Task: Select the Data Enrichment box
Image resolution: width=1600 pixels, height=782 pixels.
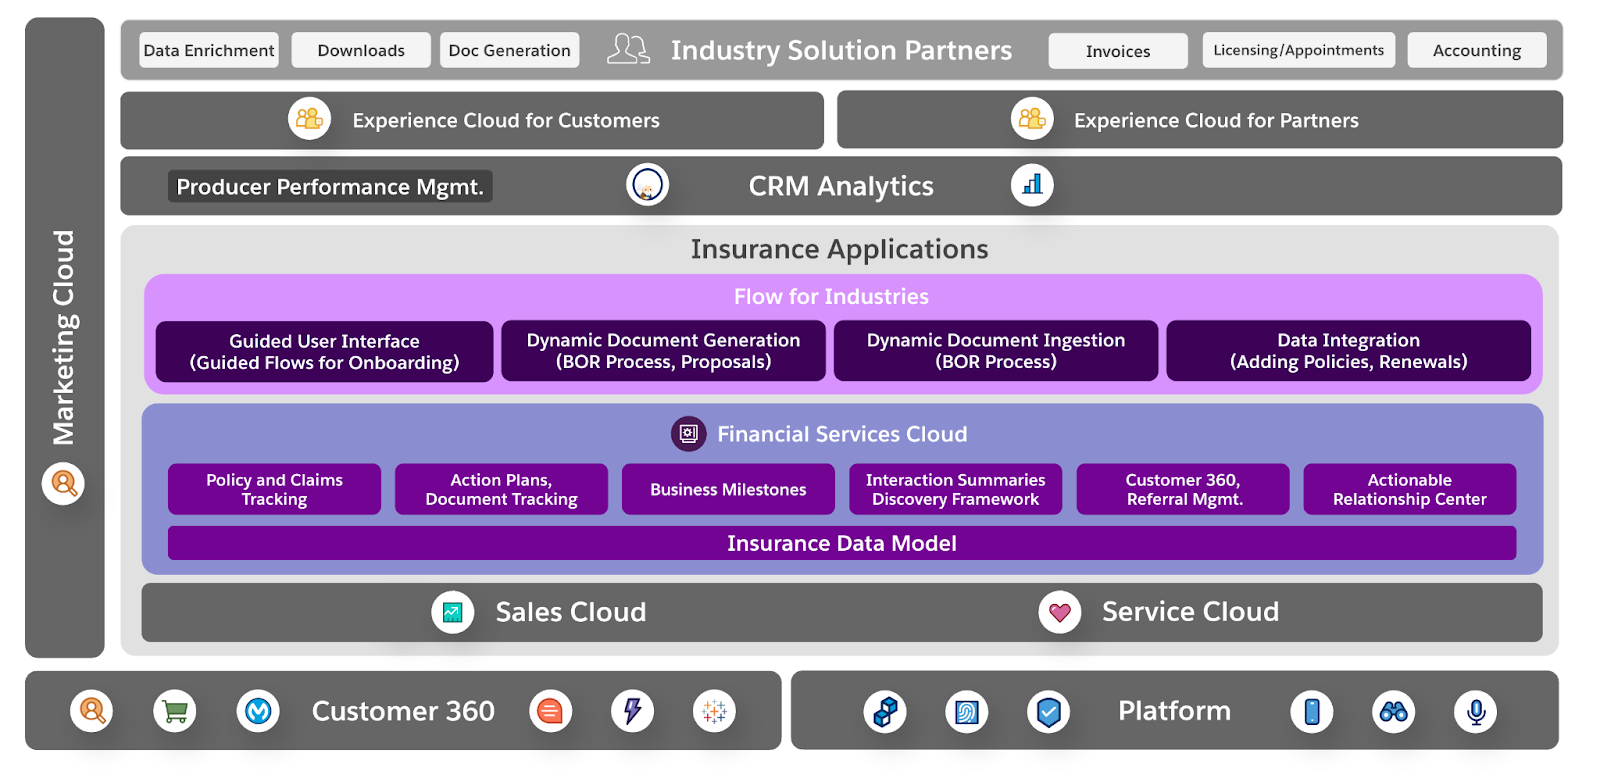Action: (209, 50)
